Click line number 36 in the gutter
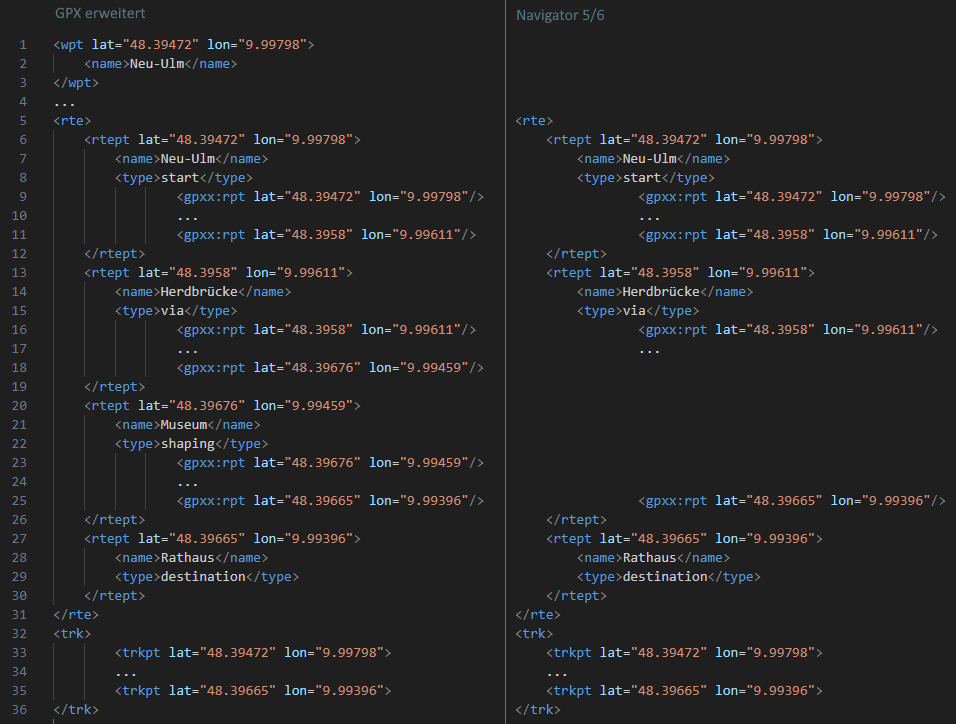 [x=22, y=710]
